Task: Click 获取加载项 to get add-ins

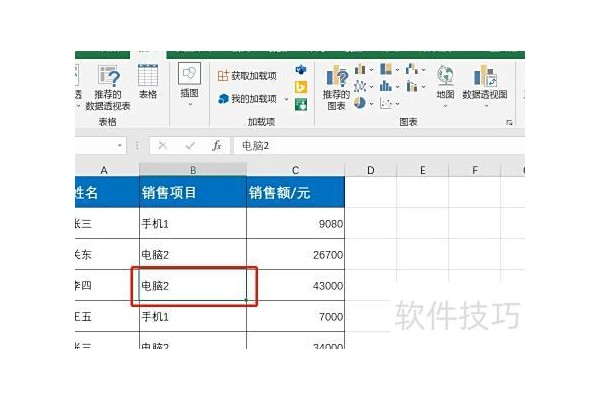Action: click(x=247, y=76)
